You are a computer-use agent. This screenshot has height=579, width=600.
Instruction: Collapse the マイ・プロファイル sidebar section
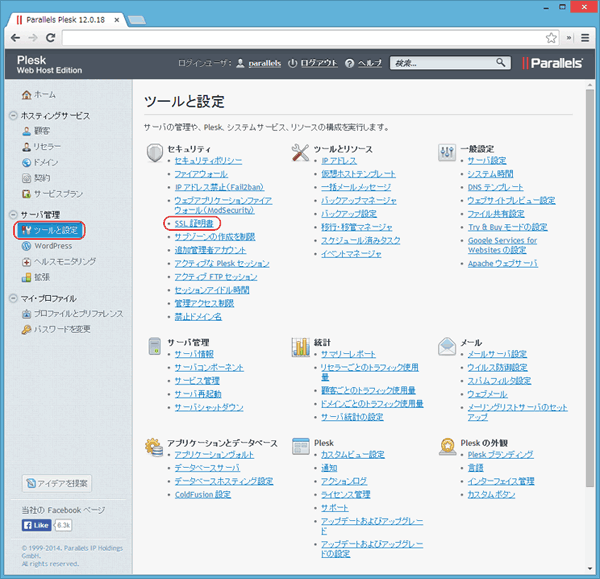pos(13,298)
